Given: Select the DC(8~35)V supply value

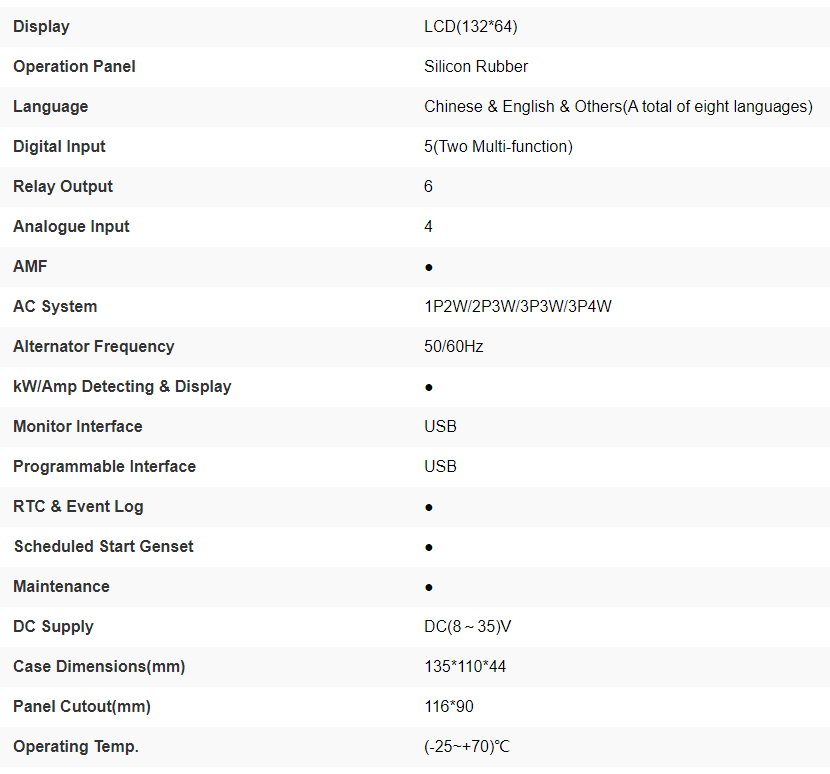Looking at the screenshot, I should 469,626.
